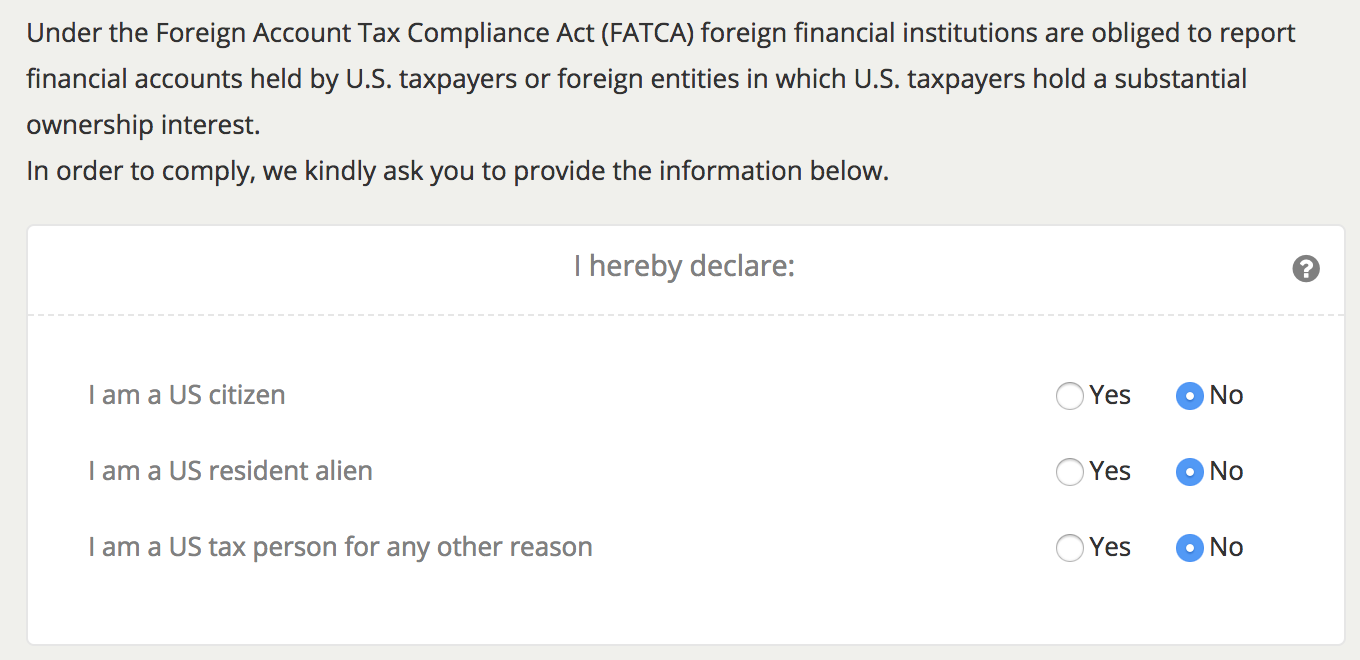Viewport: 1360px width, 660px height.
Task: Click the 'I hereby declare:' heading
Action: [x=684, y=266]
